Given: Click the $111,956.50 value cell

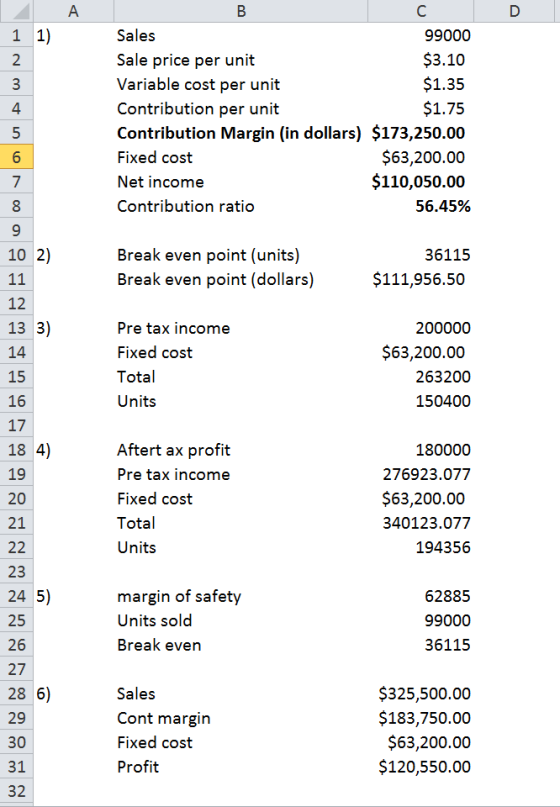Looking at the screenshot, I should pyautogui.click(x=421, y=279).
